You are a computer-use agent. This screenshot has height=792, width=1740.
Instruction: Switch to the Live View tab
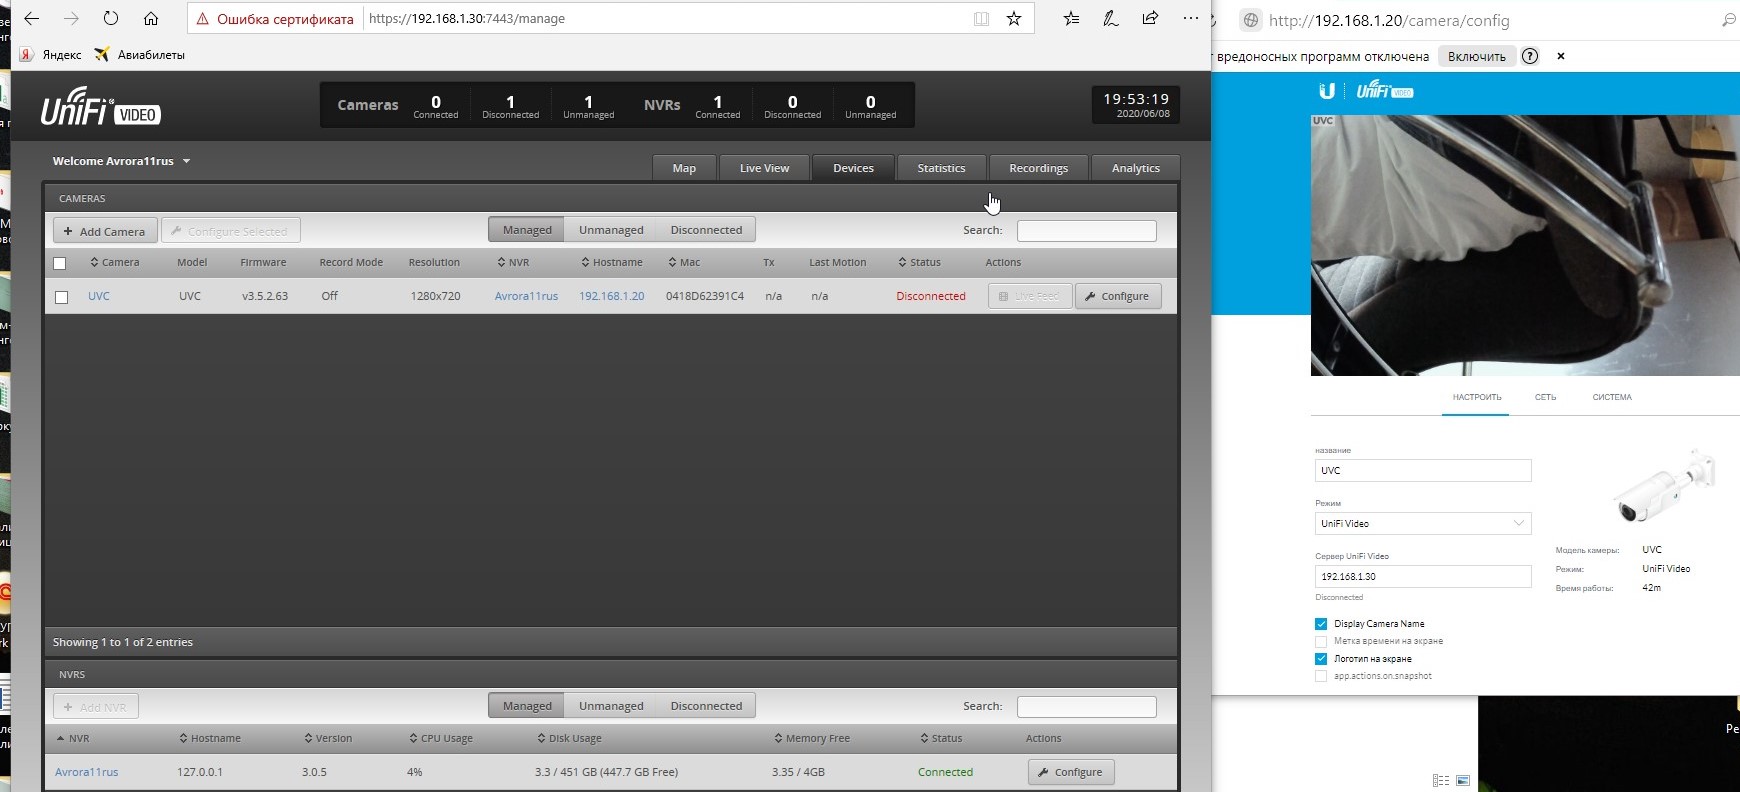coord(764,168)
